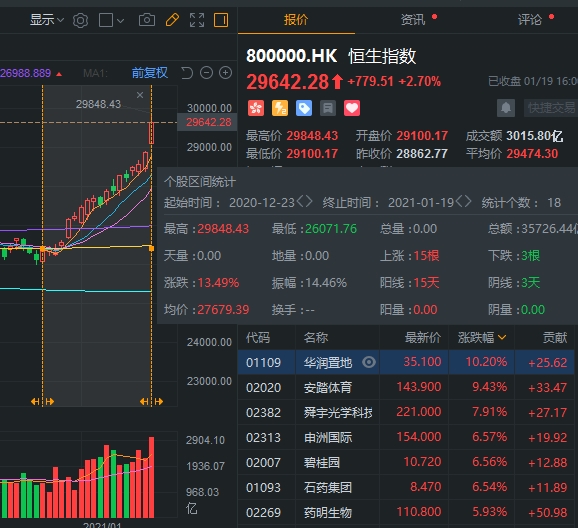Switch to the 评论 tab
Viewport: 578px width, 528px height.
click(x=530, y=20)
